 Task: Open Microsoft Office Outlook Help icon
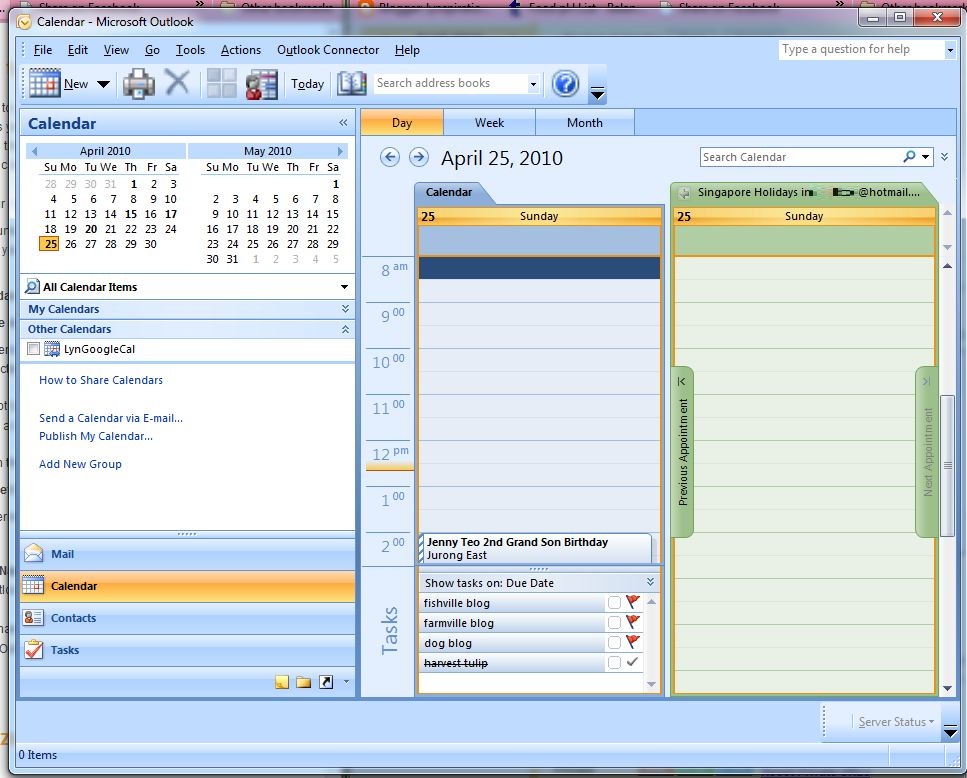click(x=565, y=83)
